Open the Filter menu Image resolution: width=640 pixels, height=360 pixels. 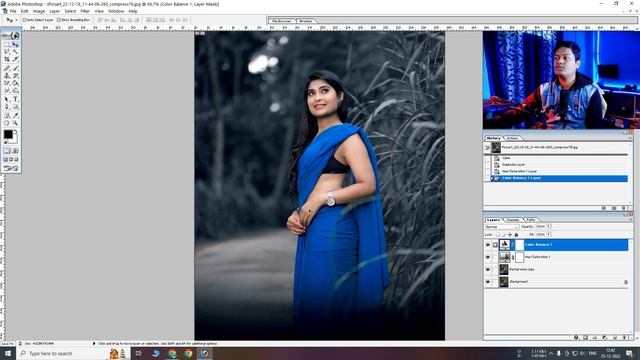click(x=85, y=11)
